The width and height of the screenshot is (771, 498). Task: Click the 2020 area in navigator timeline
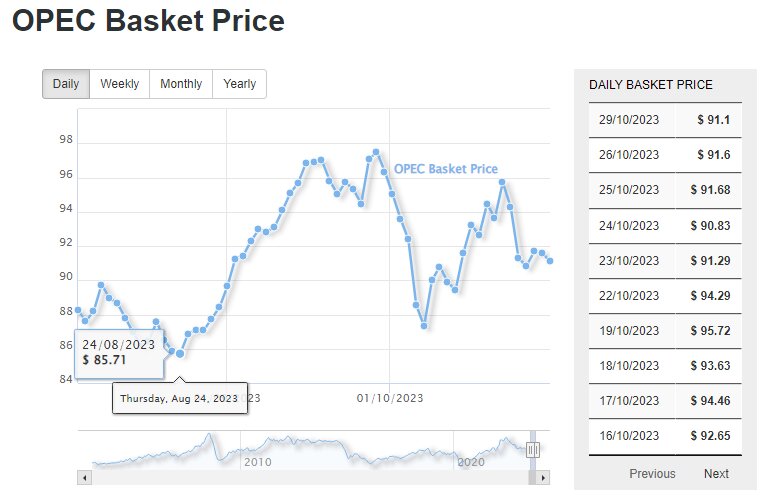tap(471, 462)
